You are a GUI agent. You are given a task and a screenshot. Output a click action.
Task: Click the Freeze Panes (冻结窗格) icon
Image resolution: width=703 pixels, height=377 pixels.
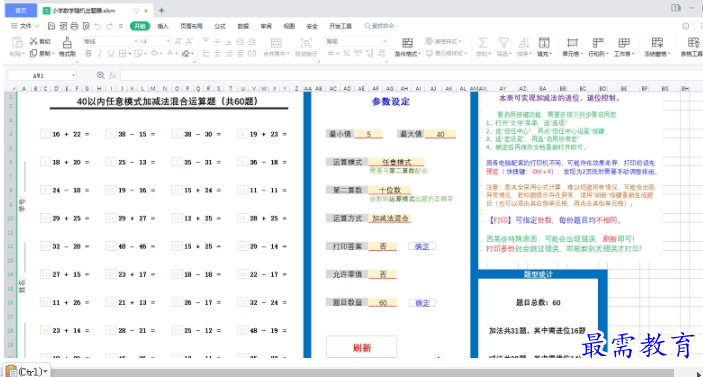[x=657, y=43]
